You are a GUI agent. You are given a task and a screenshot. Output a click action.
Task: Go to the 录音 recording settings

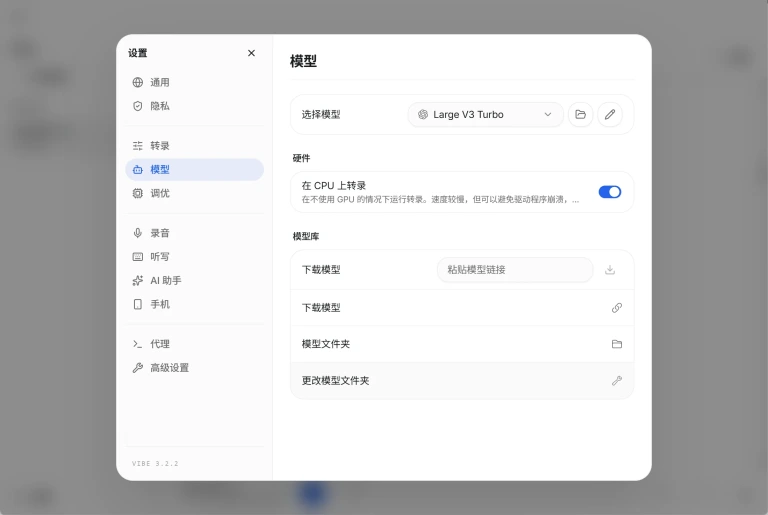[194, 233]
